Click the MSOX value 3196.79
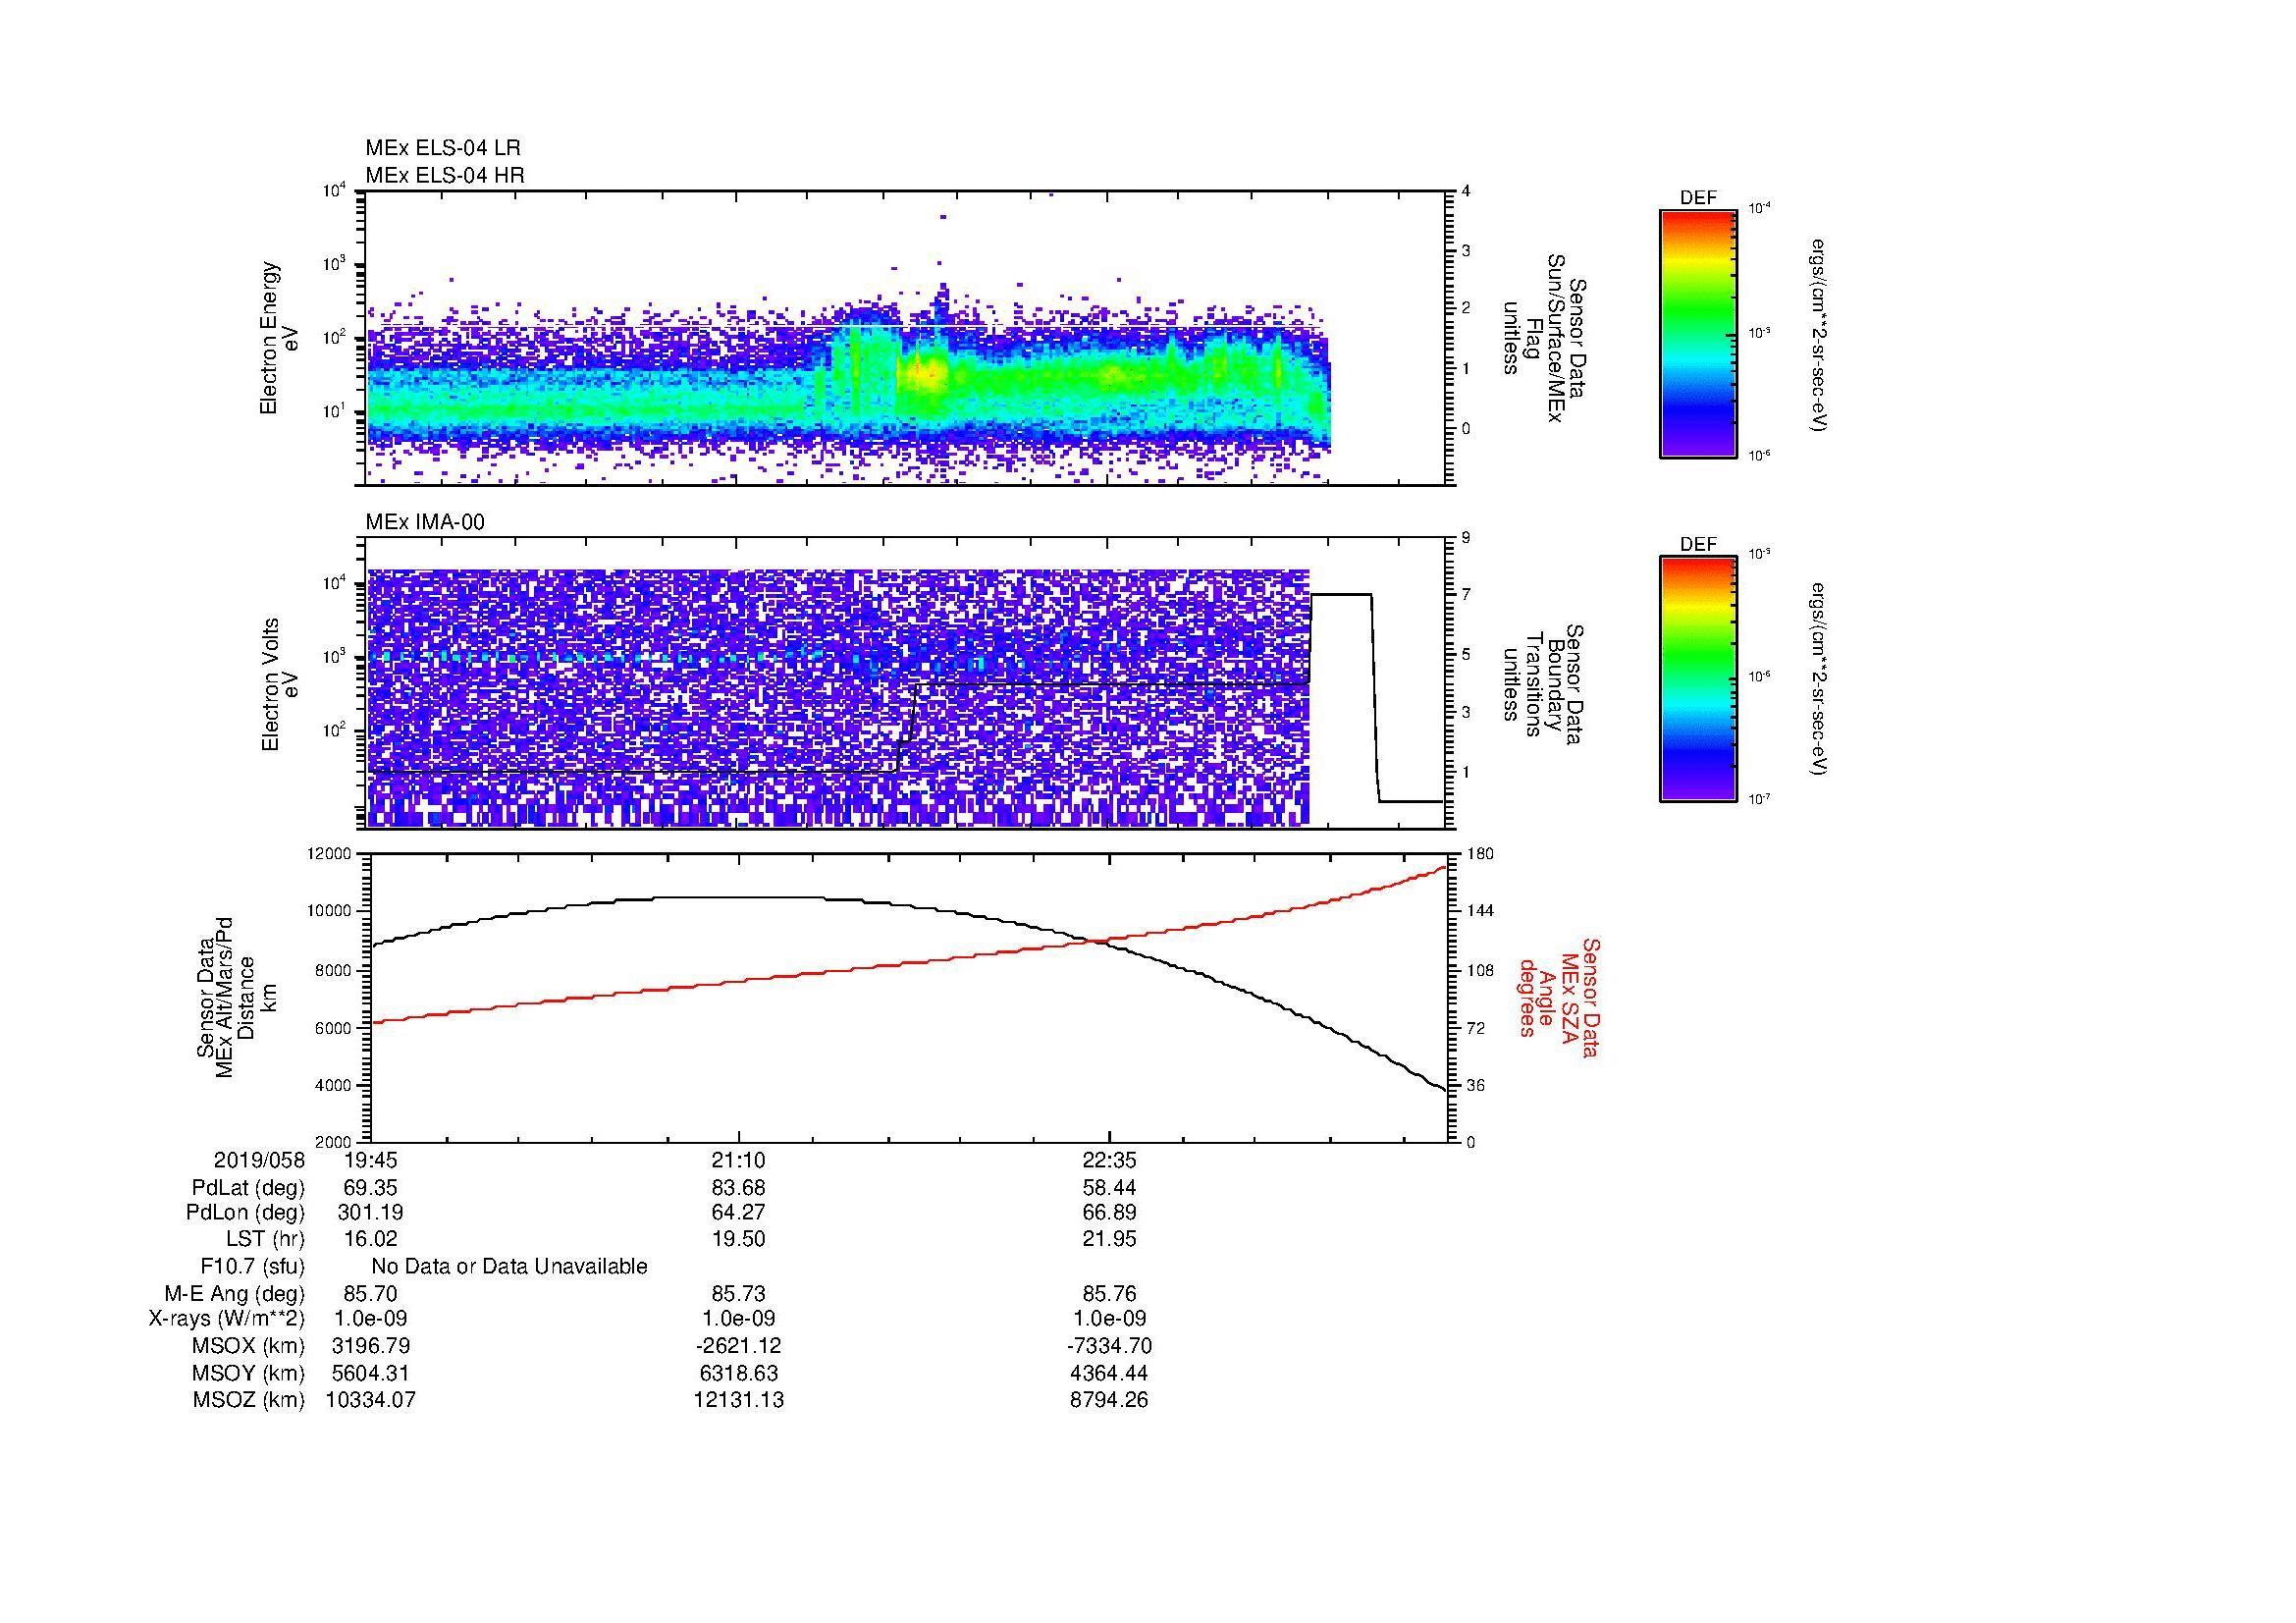The image size is (2296, 1623). point(370,1346)
